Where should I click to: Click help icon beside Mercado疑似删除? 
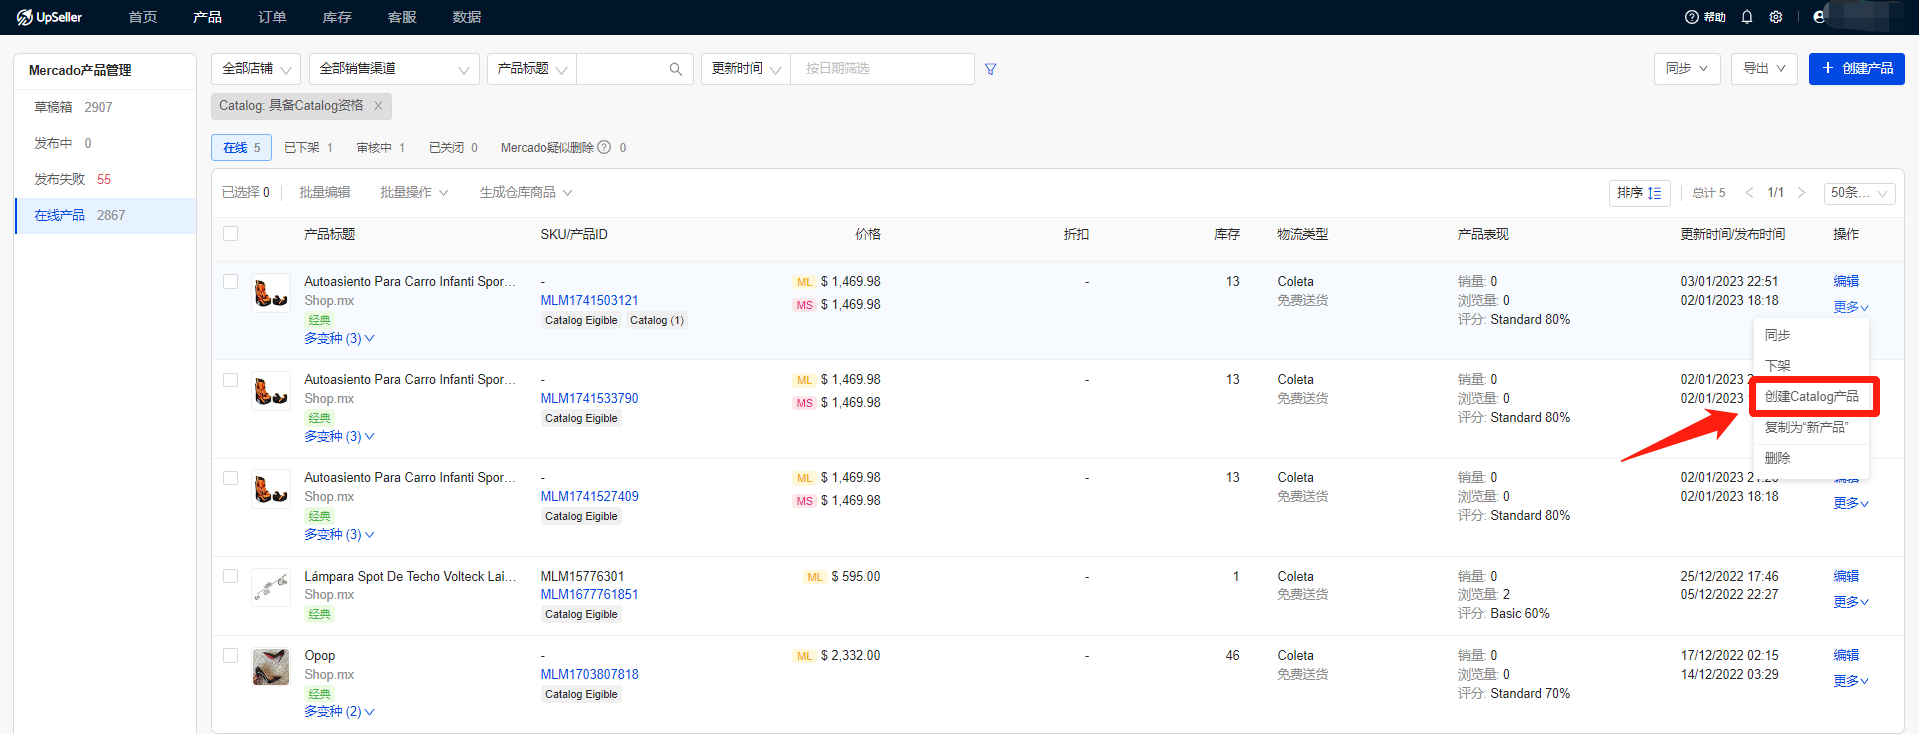click(604, 148)
